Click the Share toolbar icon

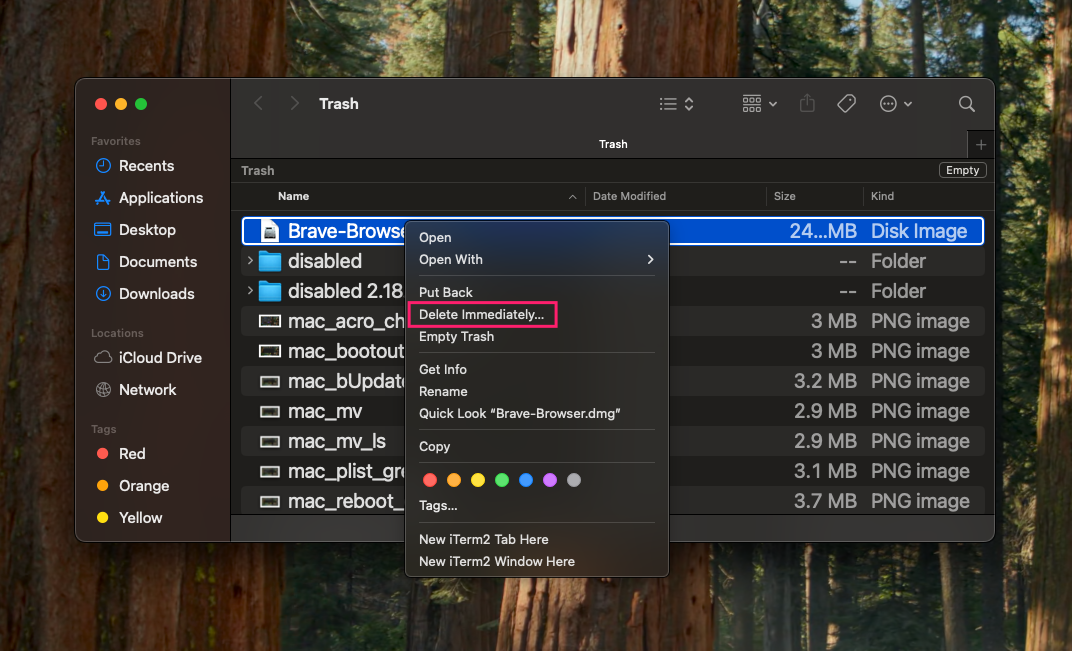pos(807,104)
